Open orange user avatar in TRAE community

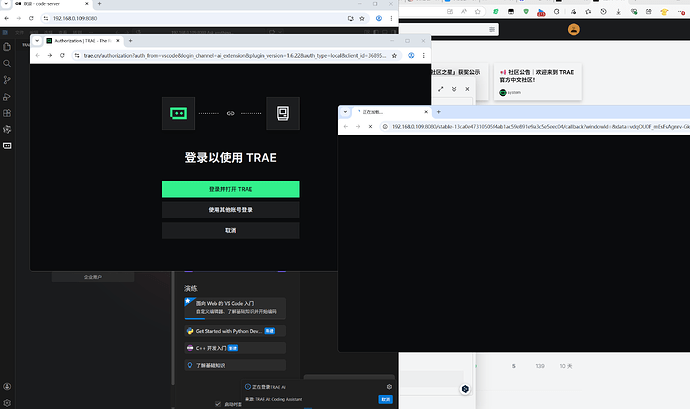[573, 29]
